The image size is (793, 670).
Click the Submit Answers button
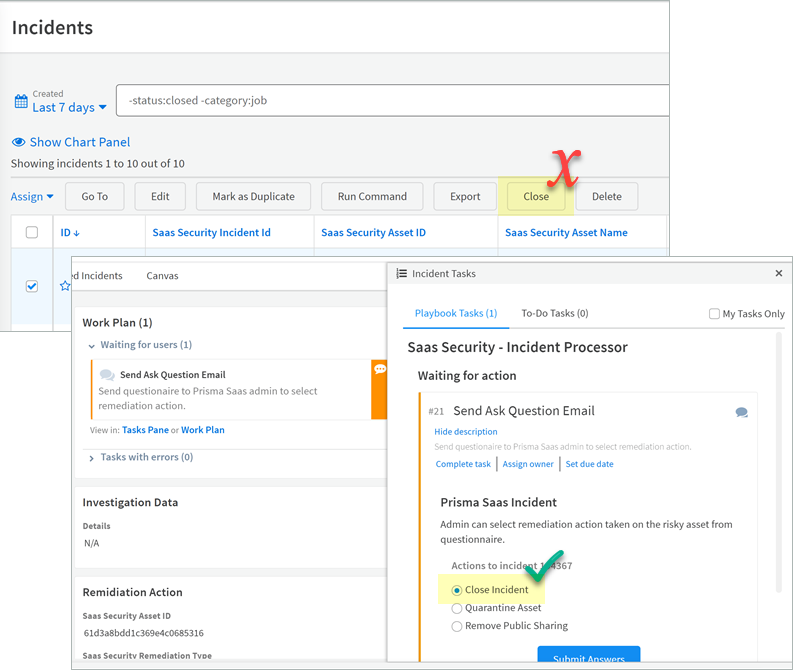coord(589,654)
